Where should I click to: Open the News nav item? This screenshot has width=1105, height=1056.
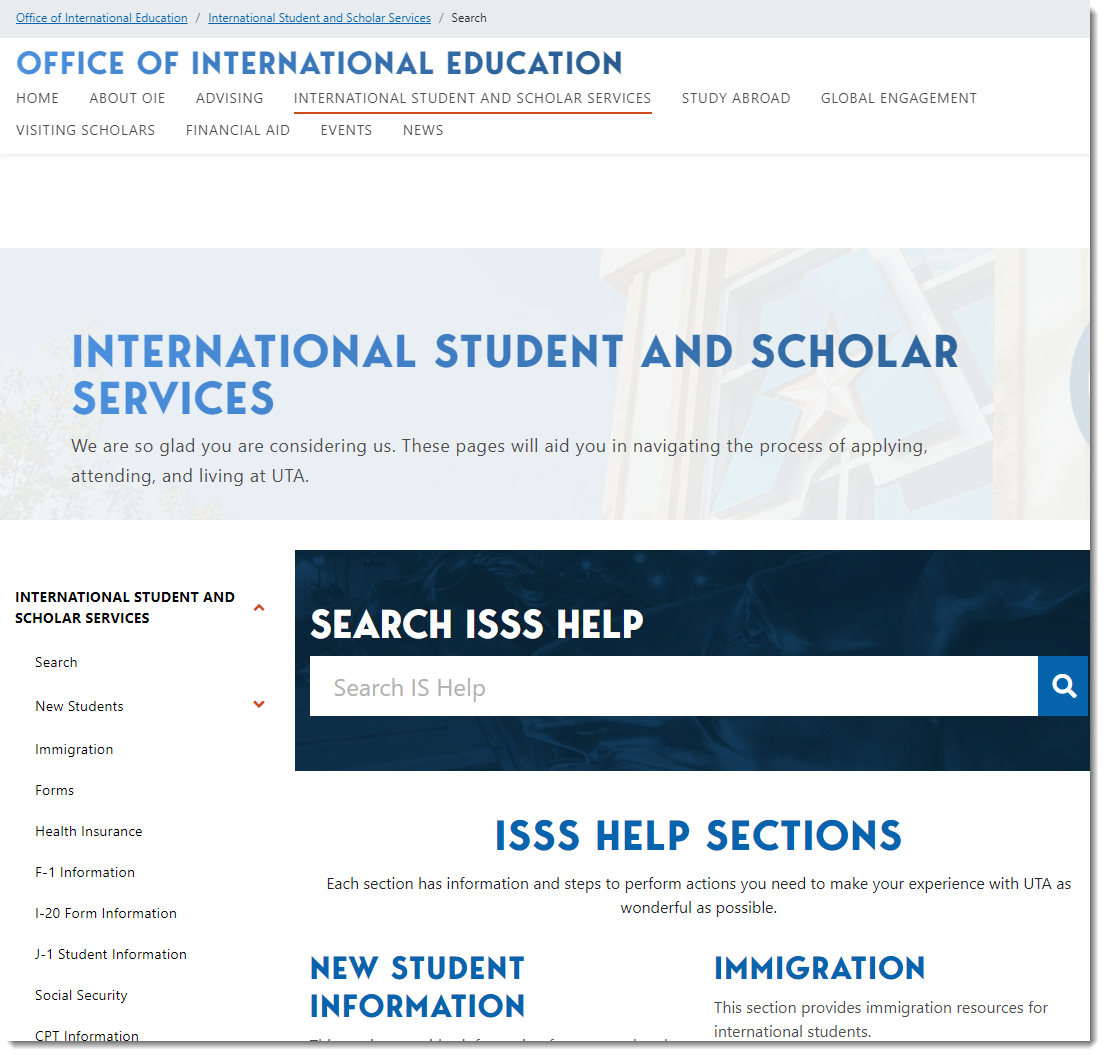pos(423,130)
